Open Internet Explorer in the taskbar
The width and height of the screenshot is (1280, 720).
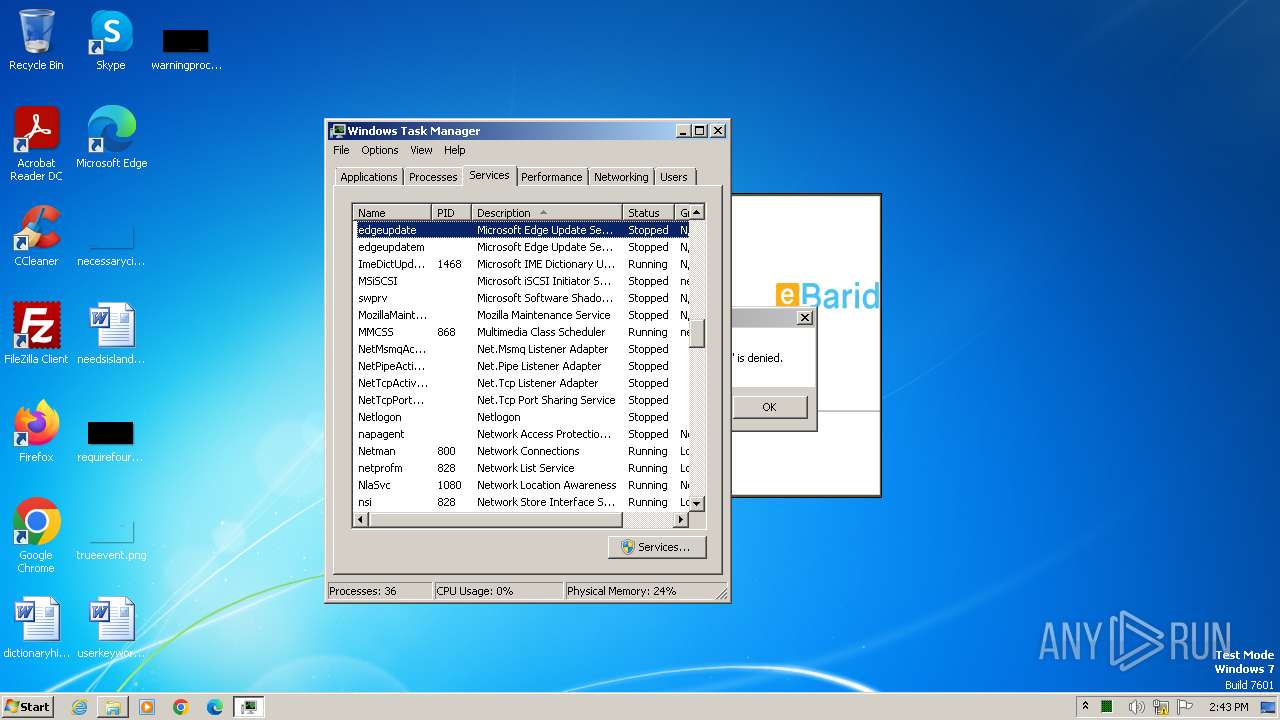coord(79,707)
